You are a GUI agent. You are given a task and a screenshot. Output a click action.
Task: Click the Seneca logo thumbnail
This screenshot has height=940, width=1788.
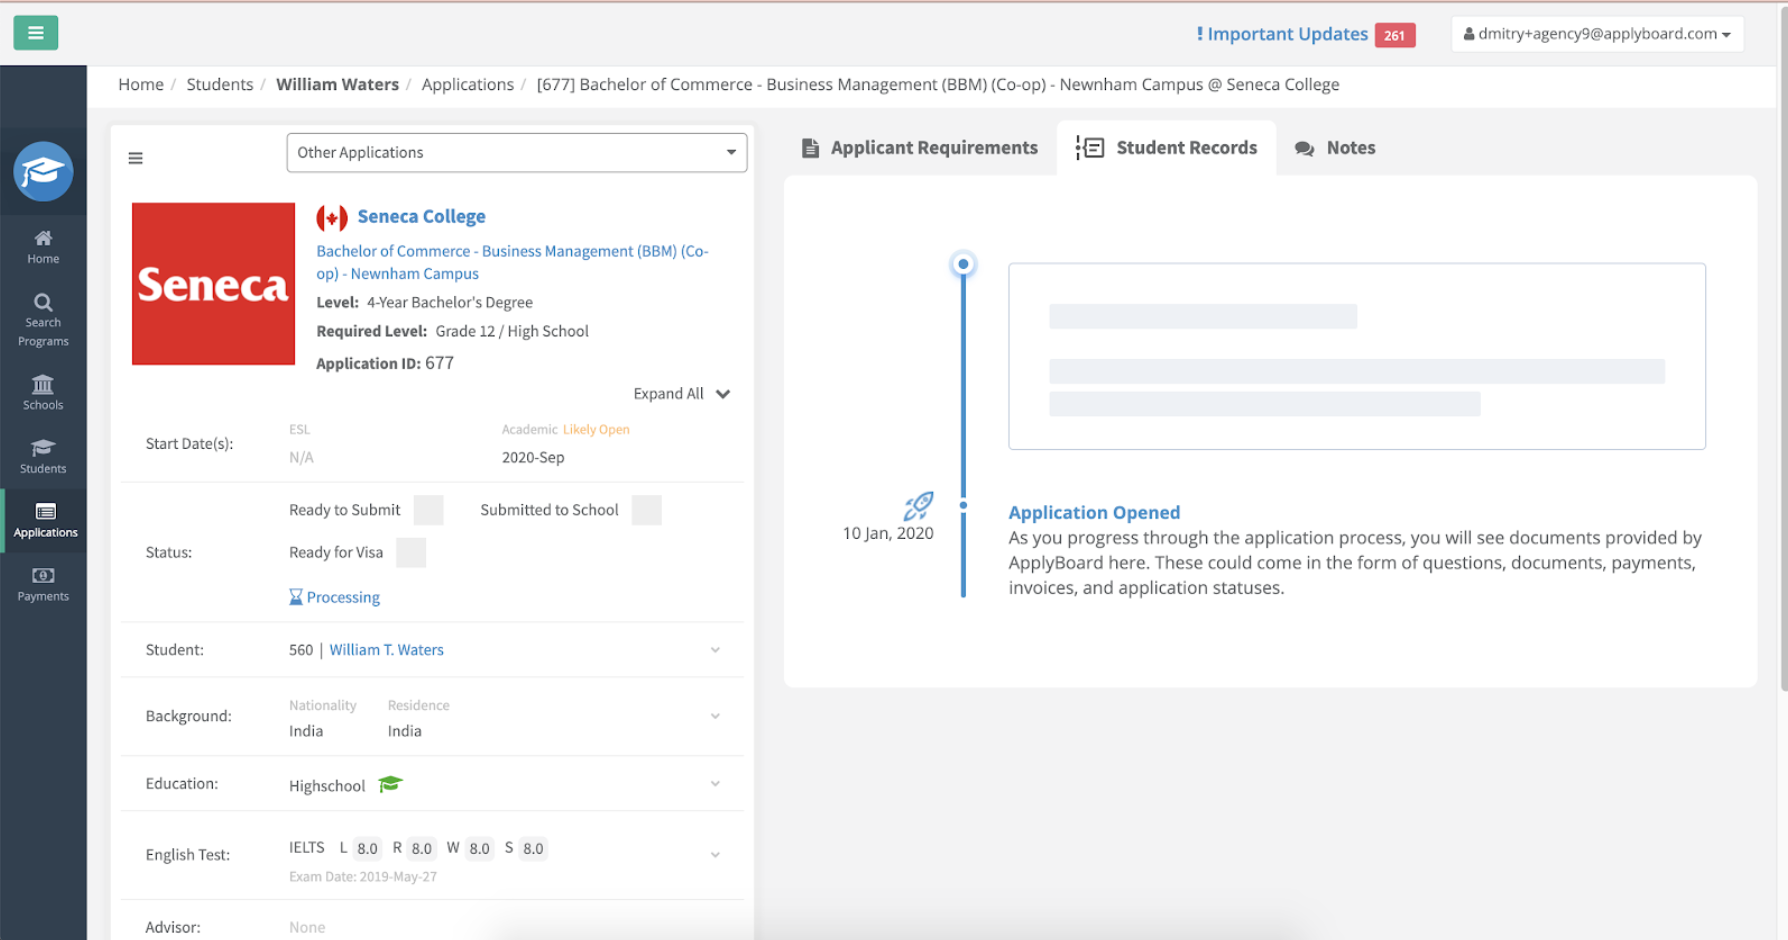click(x=214, y=284)
